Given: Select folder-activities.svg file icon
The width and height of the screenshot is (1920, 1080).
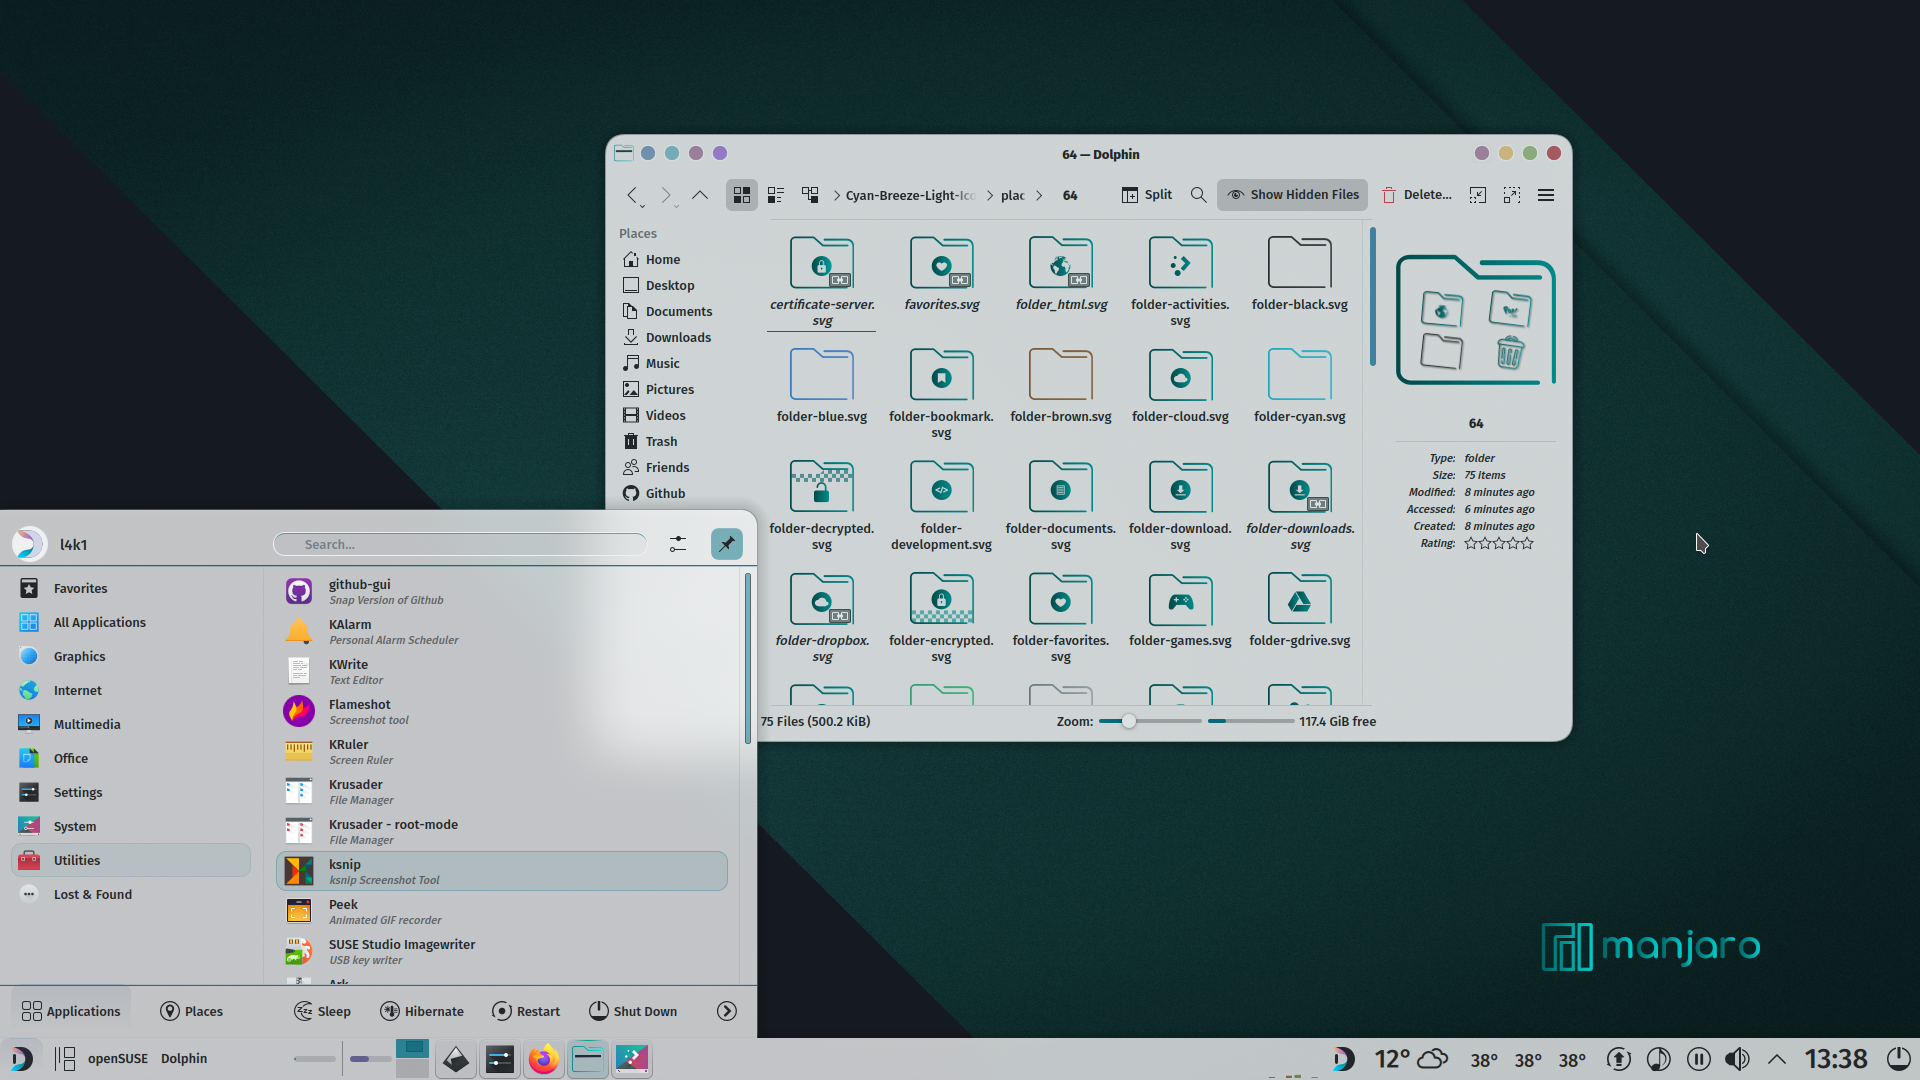Looking at the screenshot, I should [1180, 263].
